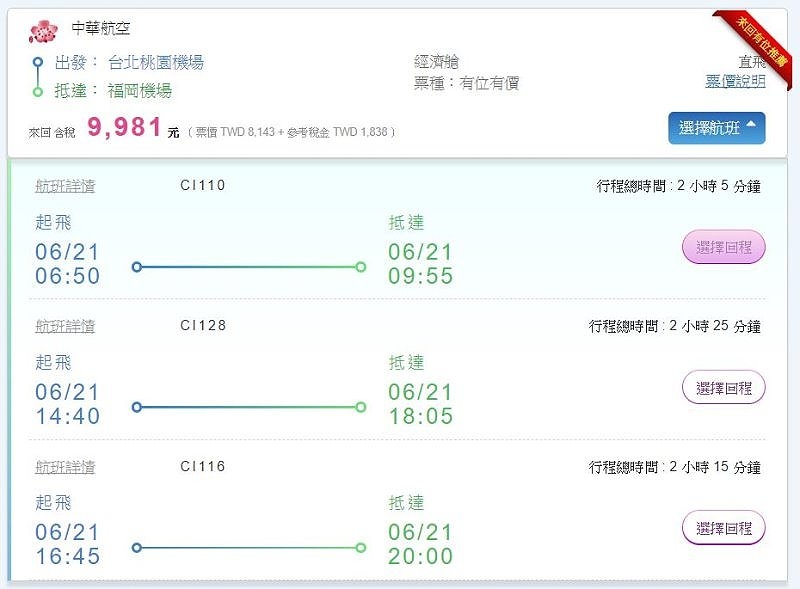Screen dimensions: 800x589
Task: Open 航班詳情 for flight CI116
Action: (x=65, y=467)
